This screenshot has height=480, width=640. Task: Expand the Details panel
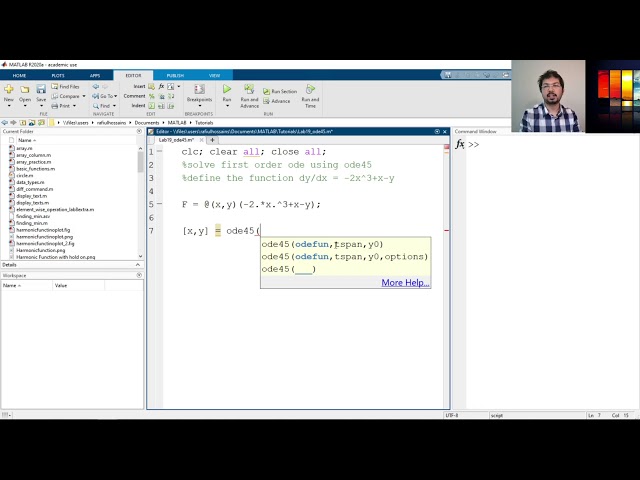[138, 265]
